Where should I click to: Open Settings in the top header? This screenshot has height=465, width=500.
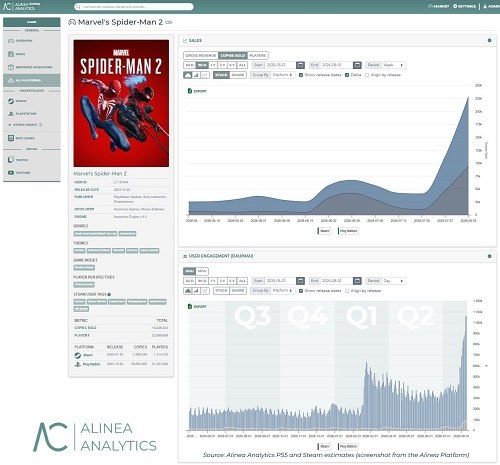464,6
